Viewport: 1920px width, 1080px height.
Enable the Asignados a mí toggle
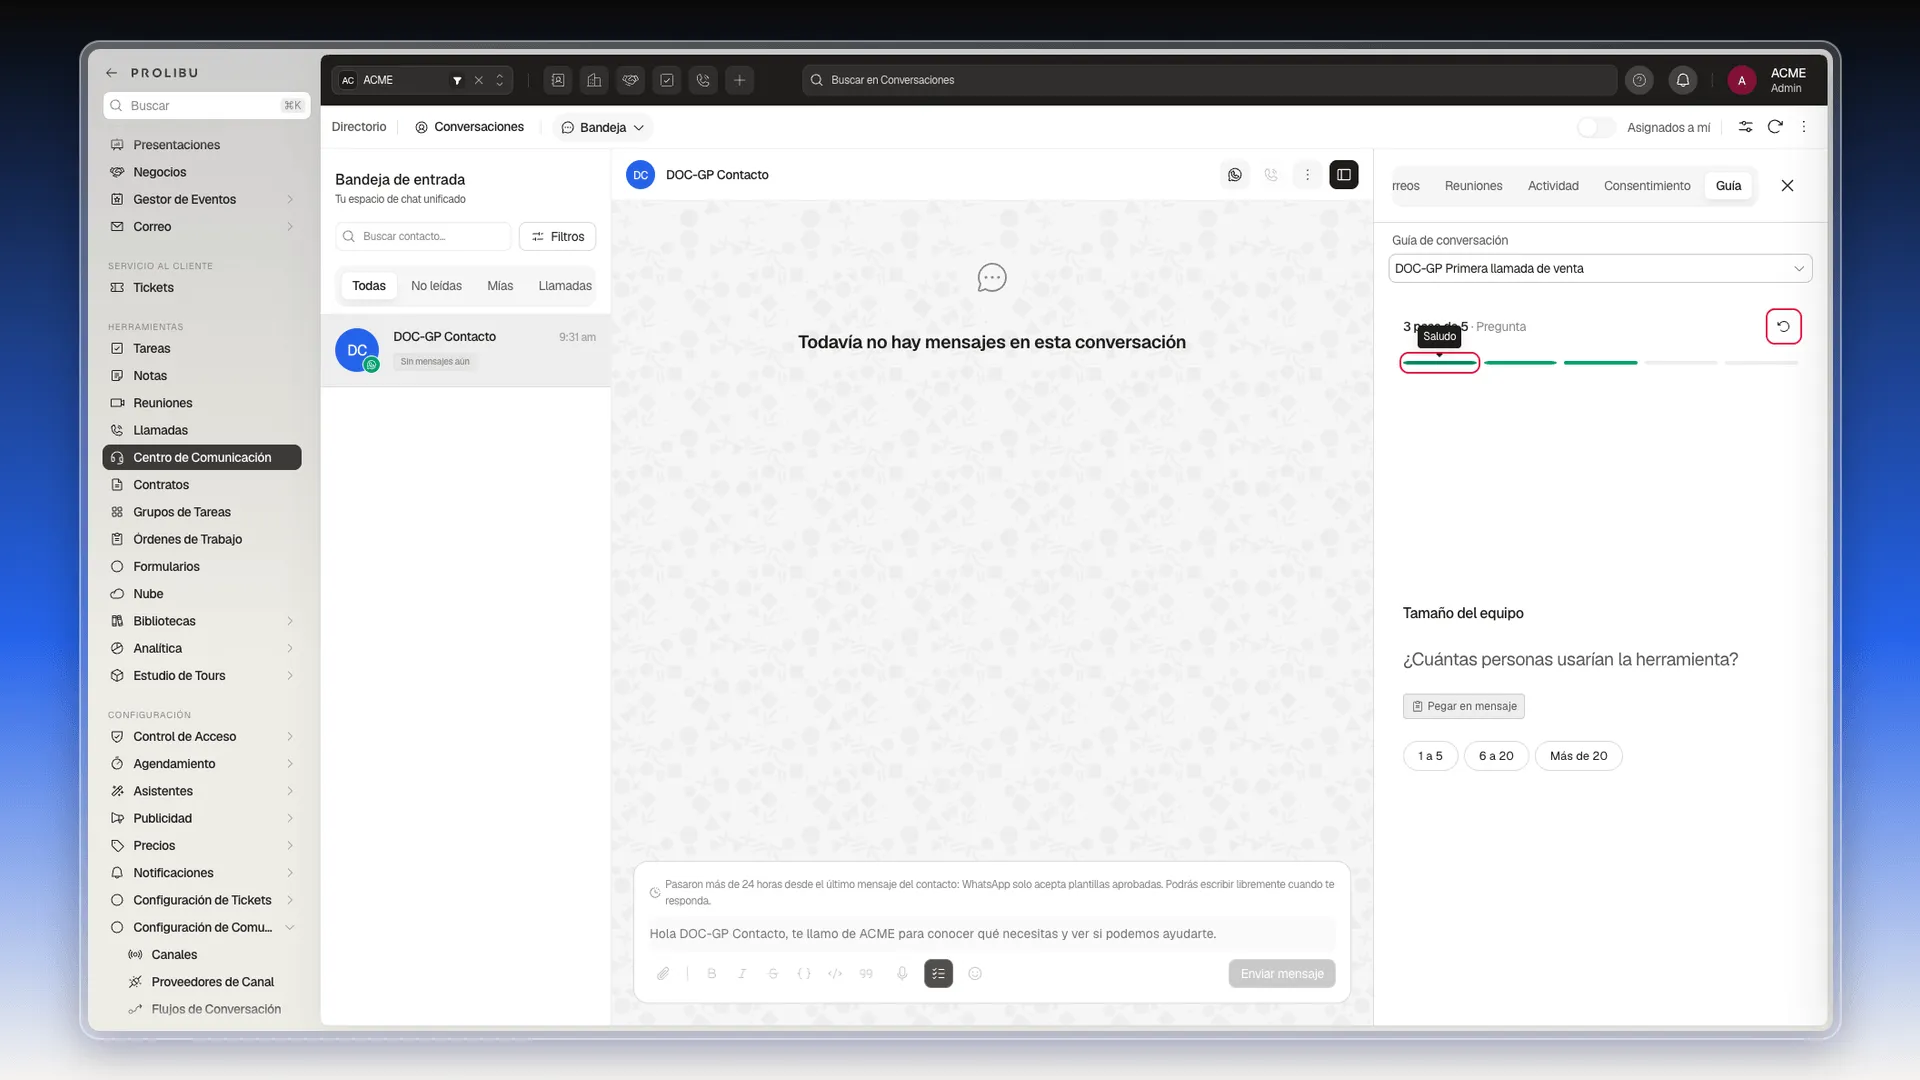(1596, 127)
